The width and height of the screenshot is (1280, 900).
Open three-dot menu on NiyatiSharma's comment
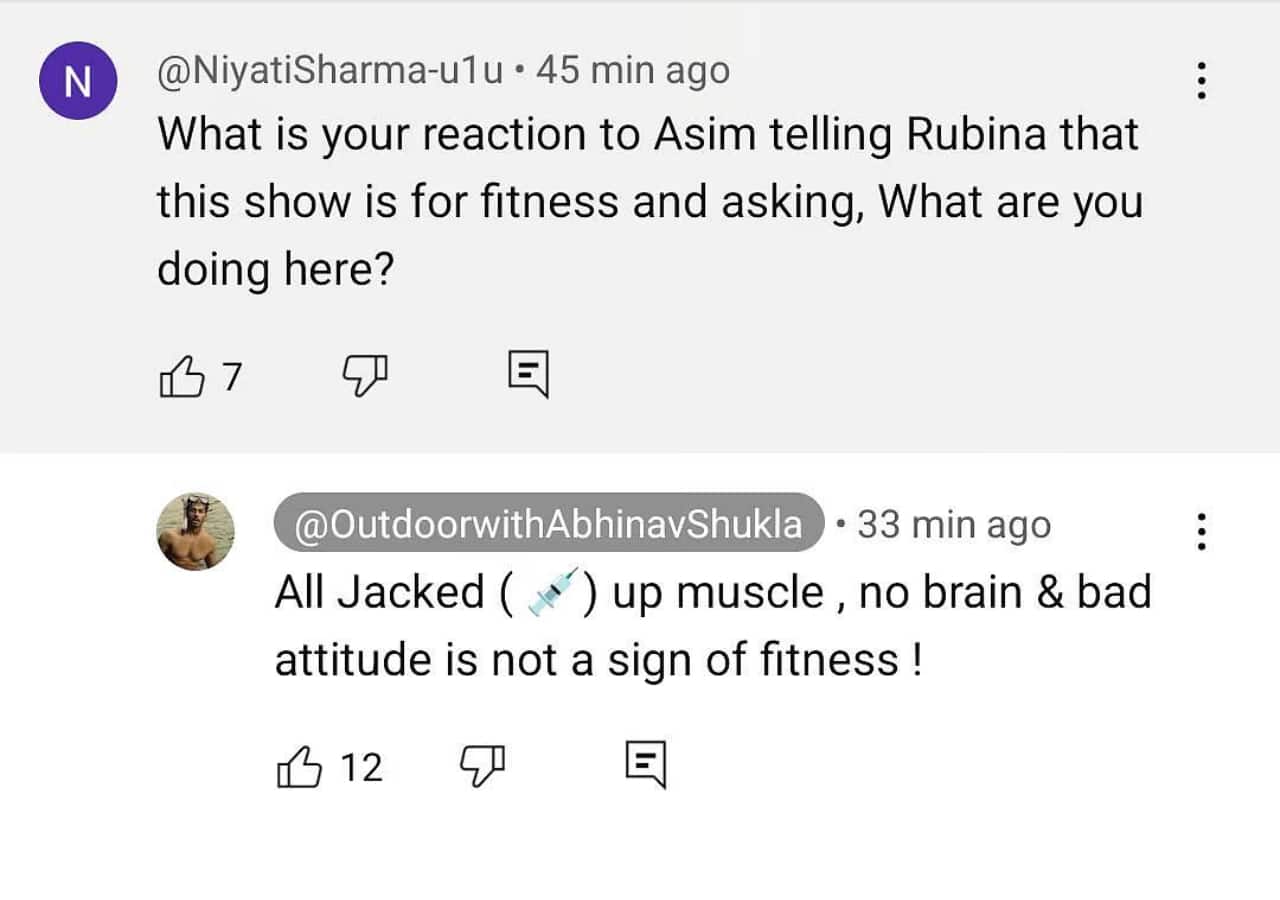tap(1203, 80)
